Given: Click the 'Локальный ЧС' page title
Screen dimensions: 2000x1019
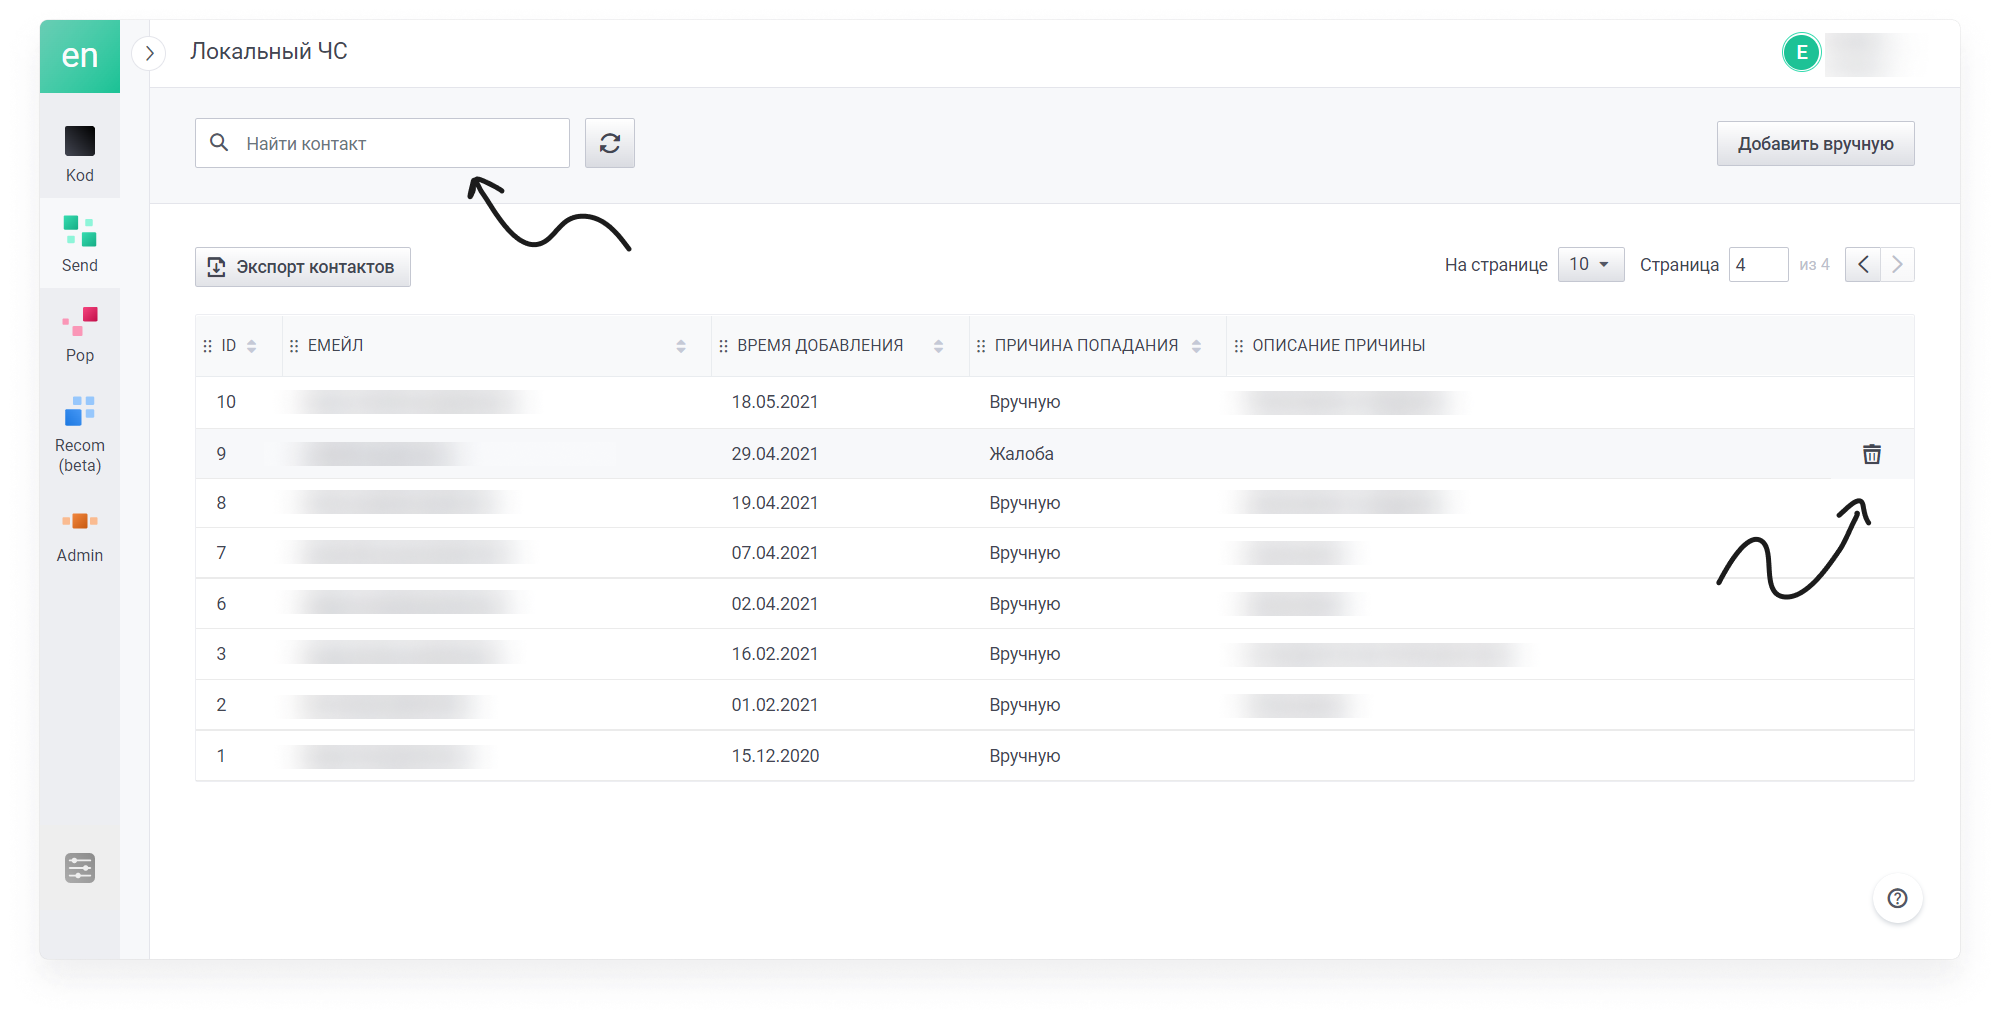Looking at the screenshot, I should [269, 51].
